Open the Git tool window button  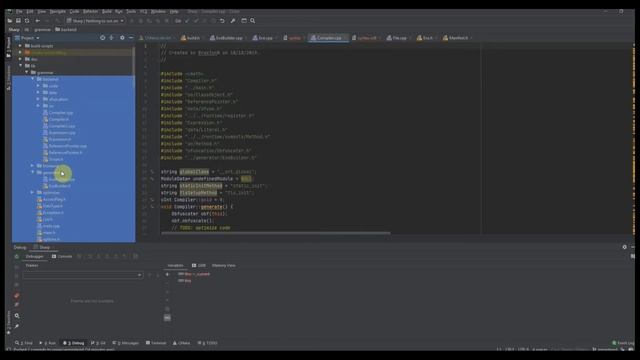98,343
